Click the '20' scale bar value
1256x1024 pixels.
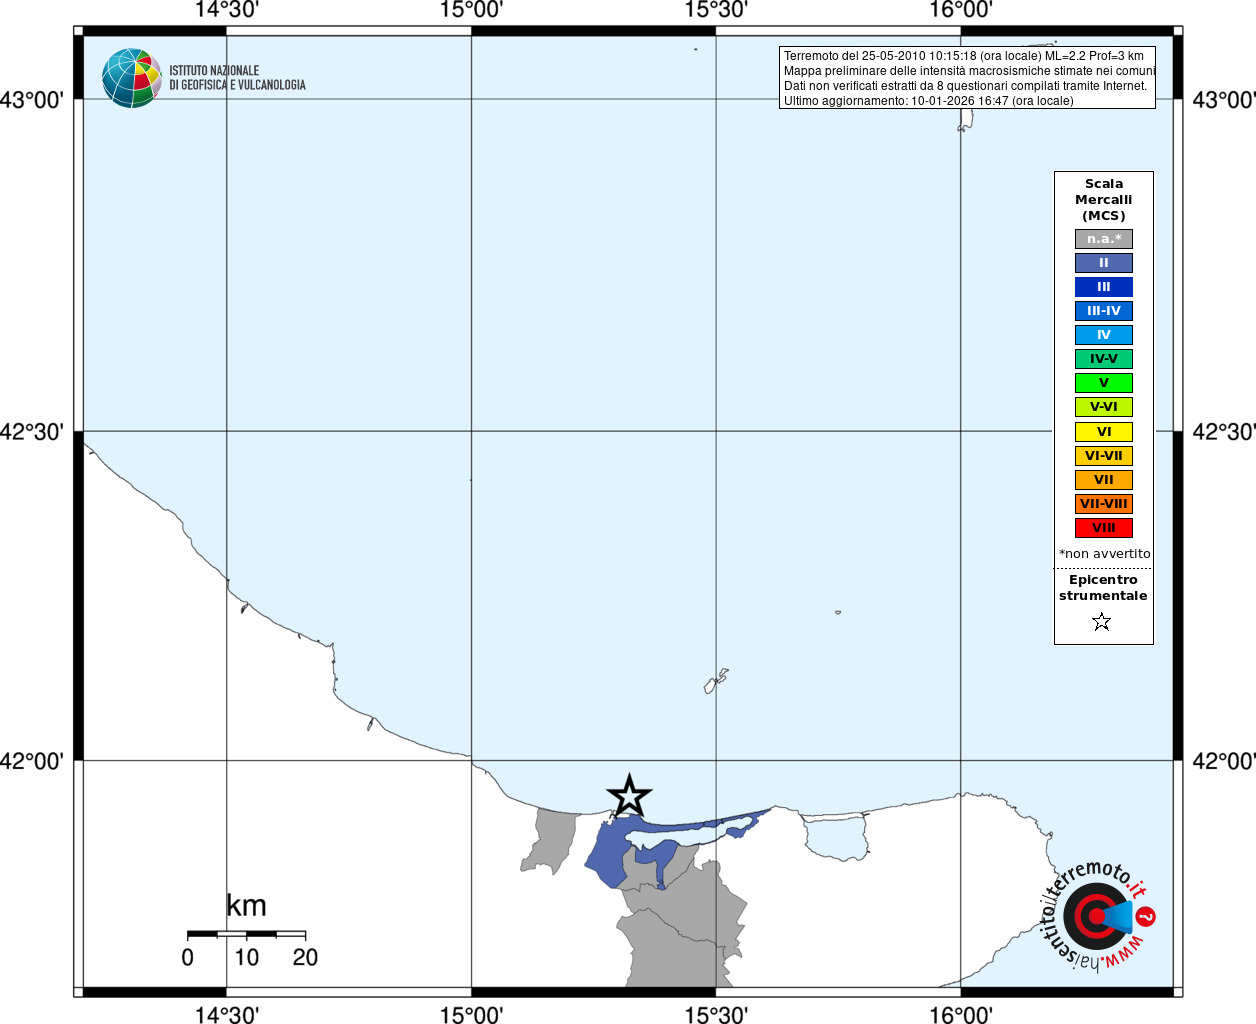point(305,958)
